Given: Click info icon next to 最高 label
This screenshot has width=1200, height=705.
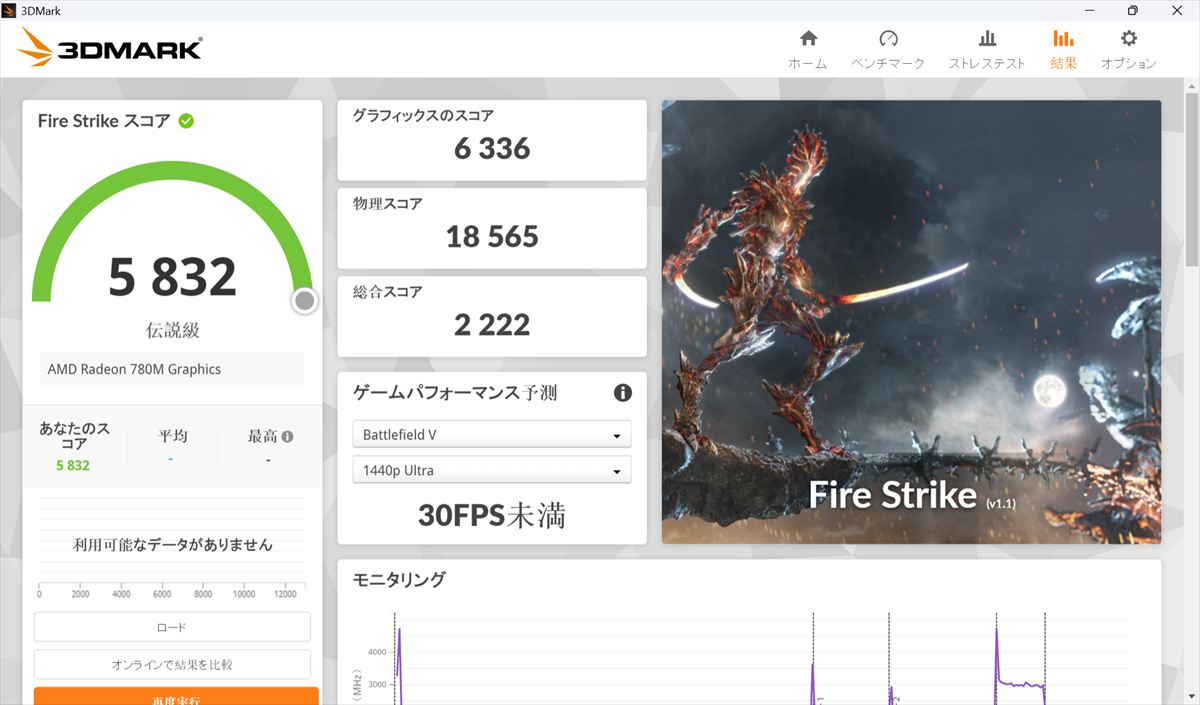Looking at the screenshot, I should [288, 437].
